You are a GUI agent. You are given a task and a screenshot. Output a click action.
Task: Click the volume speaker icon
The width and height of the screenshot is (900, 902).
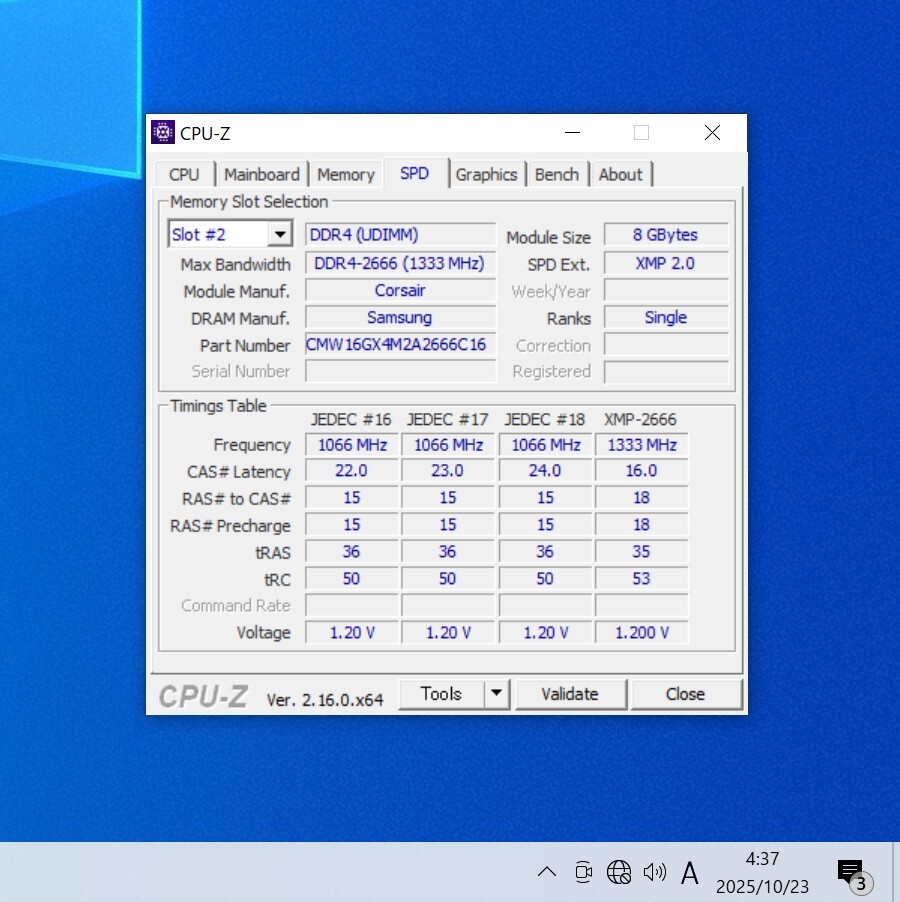(654, 872)
